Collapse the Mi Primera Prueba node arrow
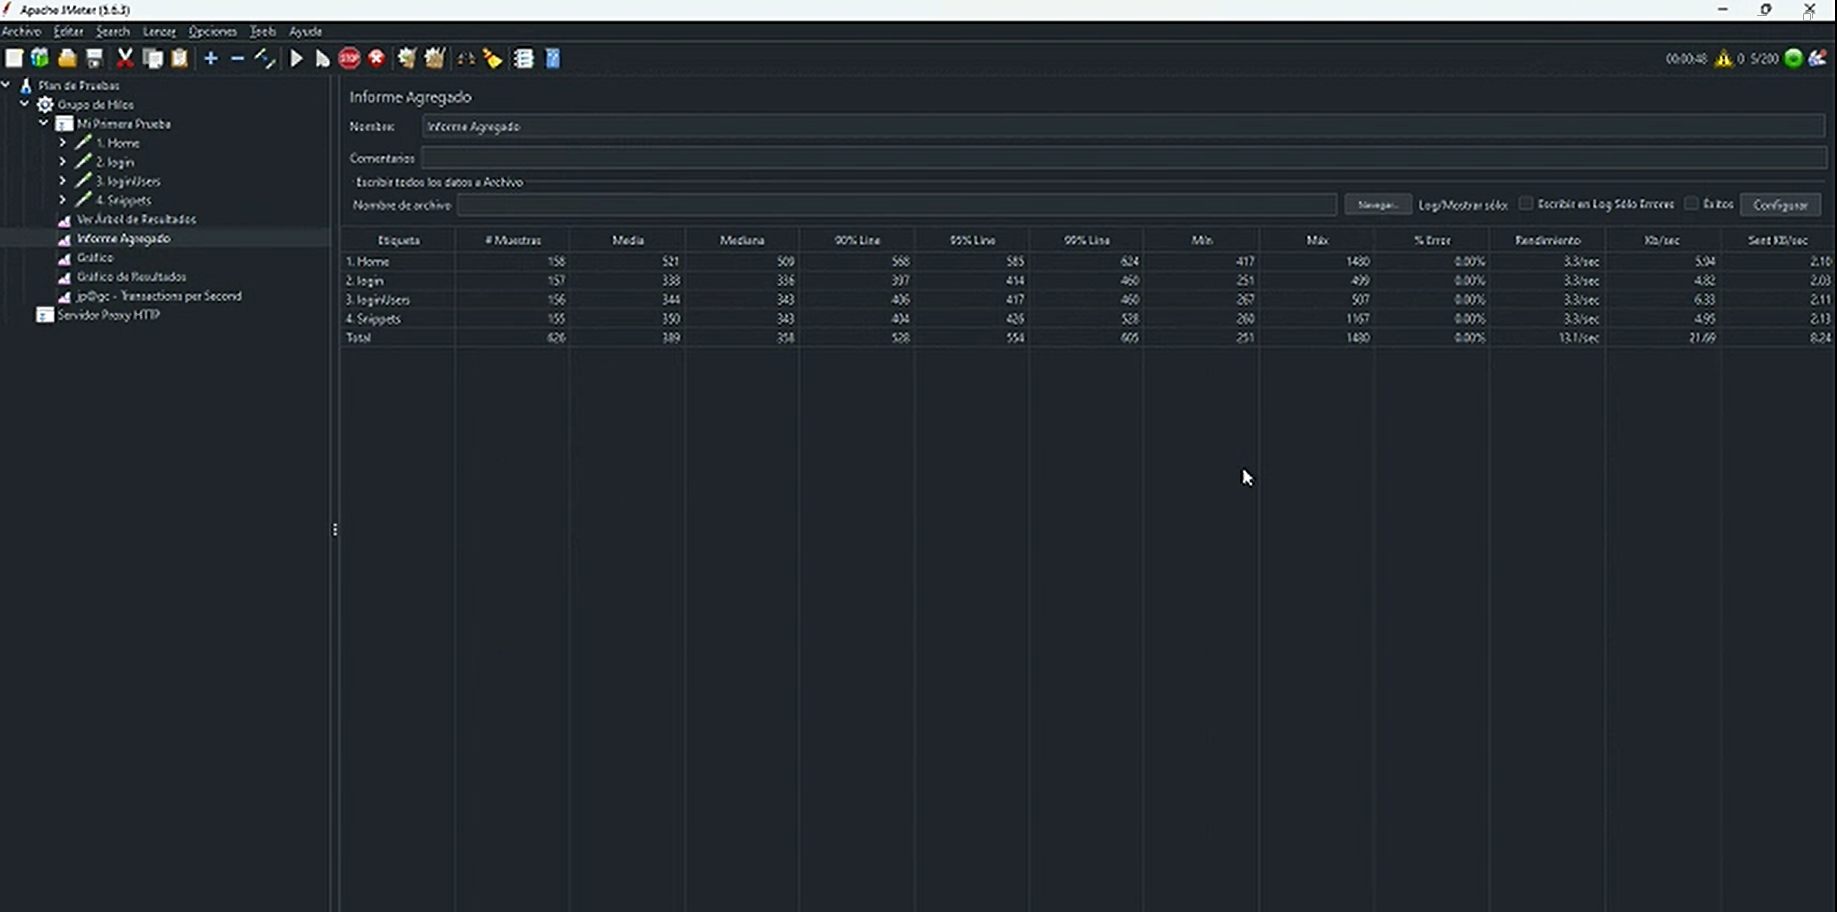 click(x=44, y=123)
